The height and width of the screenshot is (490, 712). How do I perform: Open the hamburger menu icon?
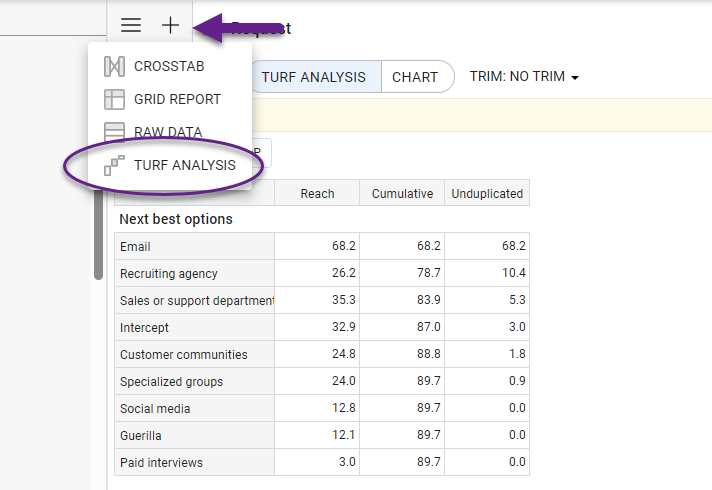tap(131, 25)
